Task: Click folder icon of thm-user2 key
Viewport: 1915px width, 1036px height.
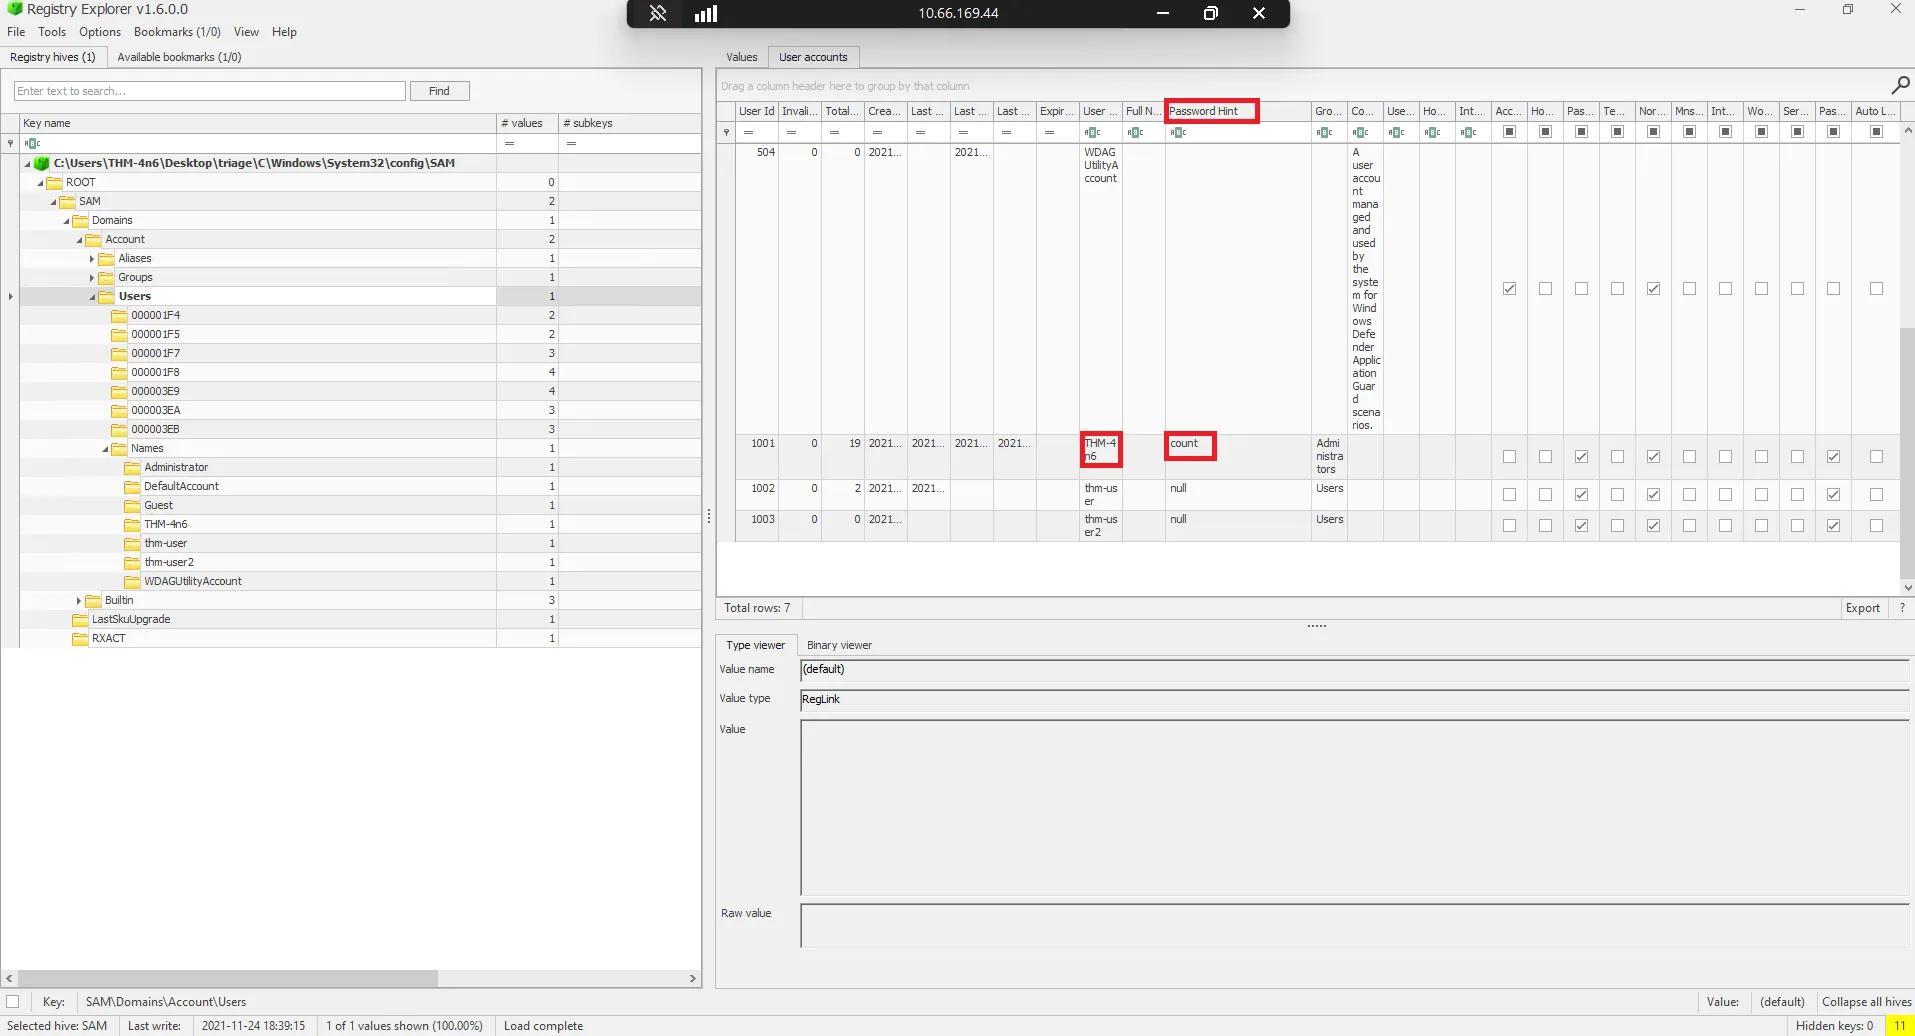Action: 133,562
